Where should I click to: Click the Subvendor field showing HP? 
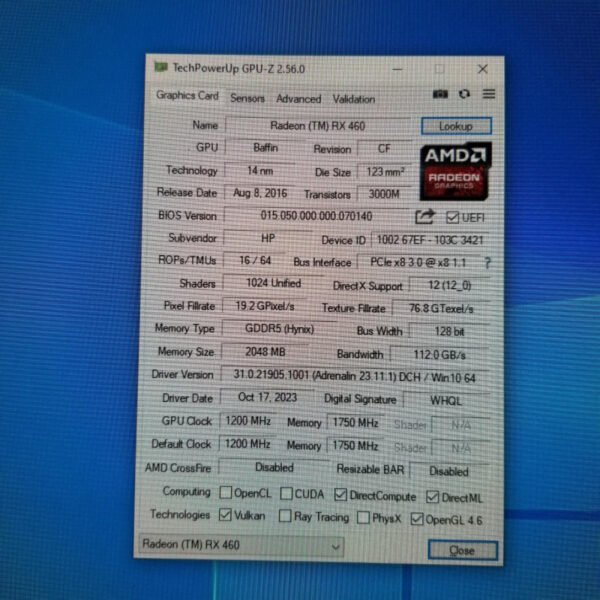(x=268, y=239)
